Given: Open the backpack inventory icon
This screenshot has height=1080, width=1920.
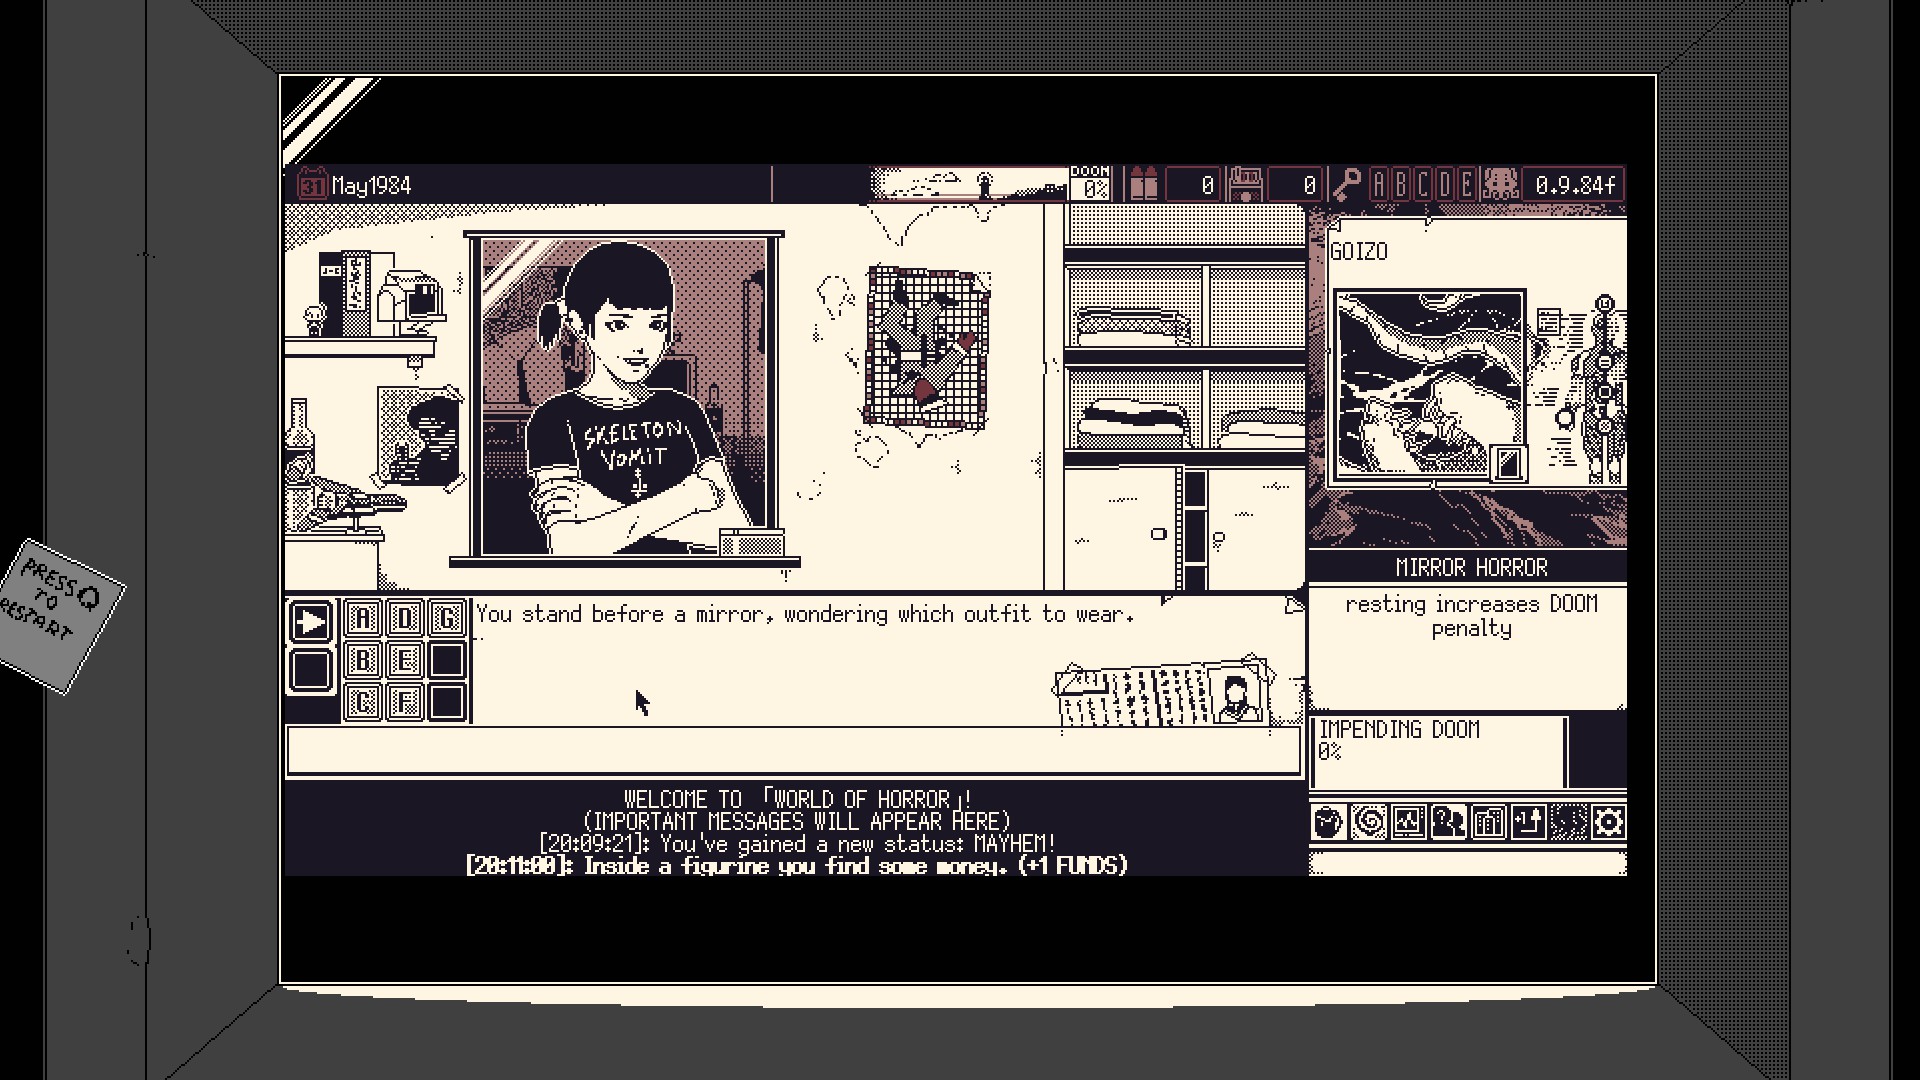Looking at the screenshot, I should tap(1328, 823).
